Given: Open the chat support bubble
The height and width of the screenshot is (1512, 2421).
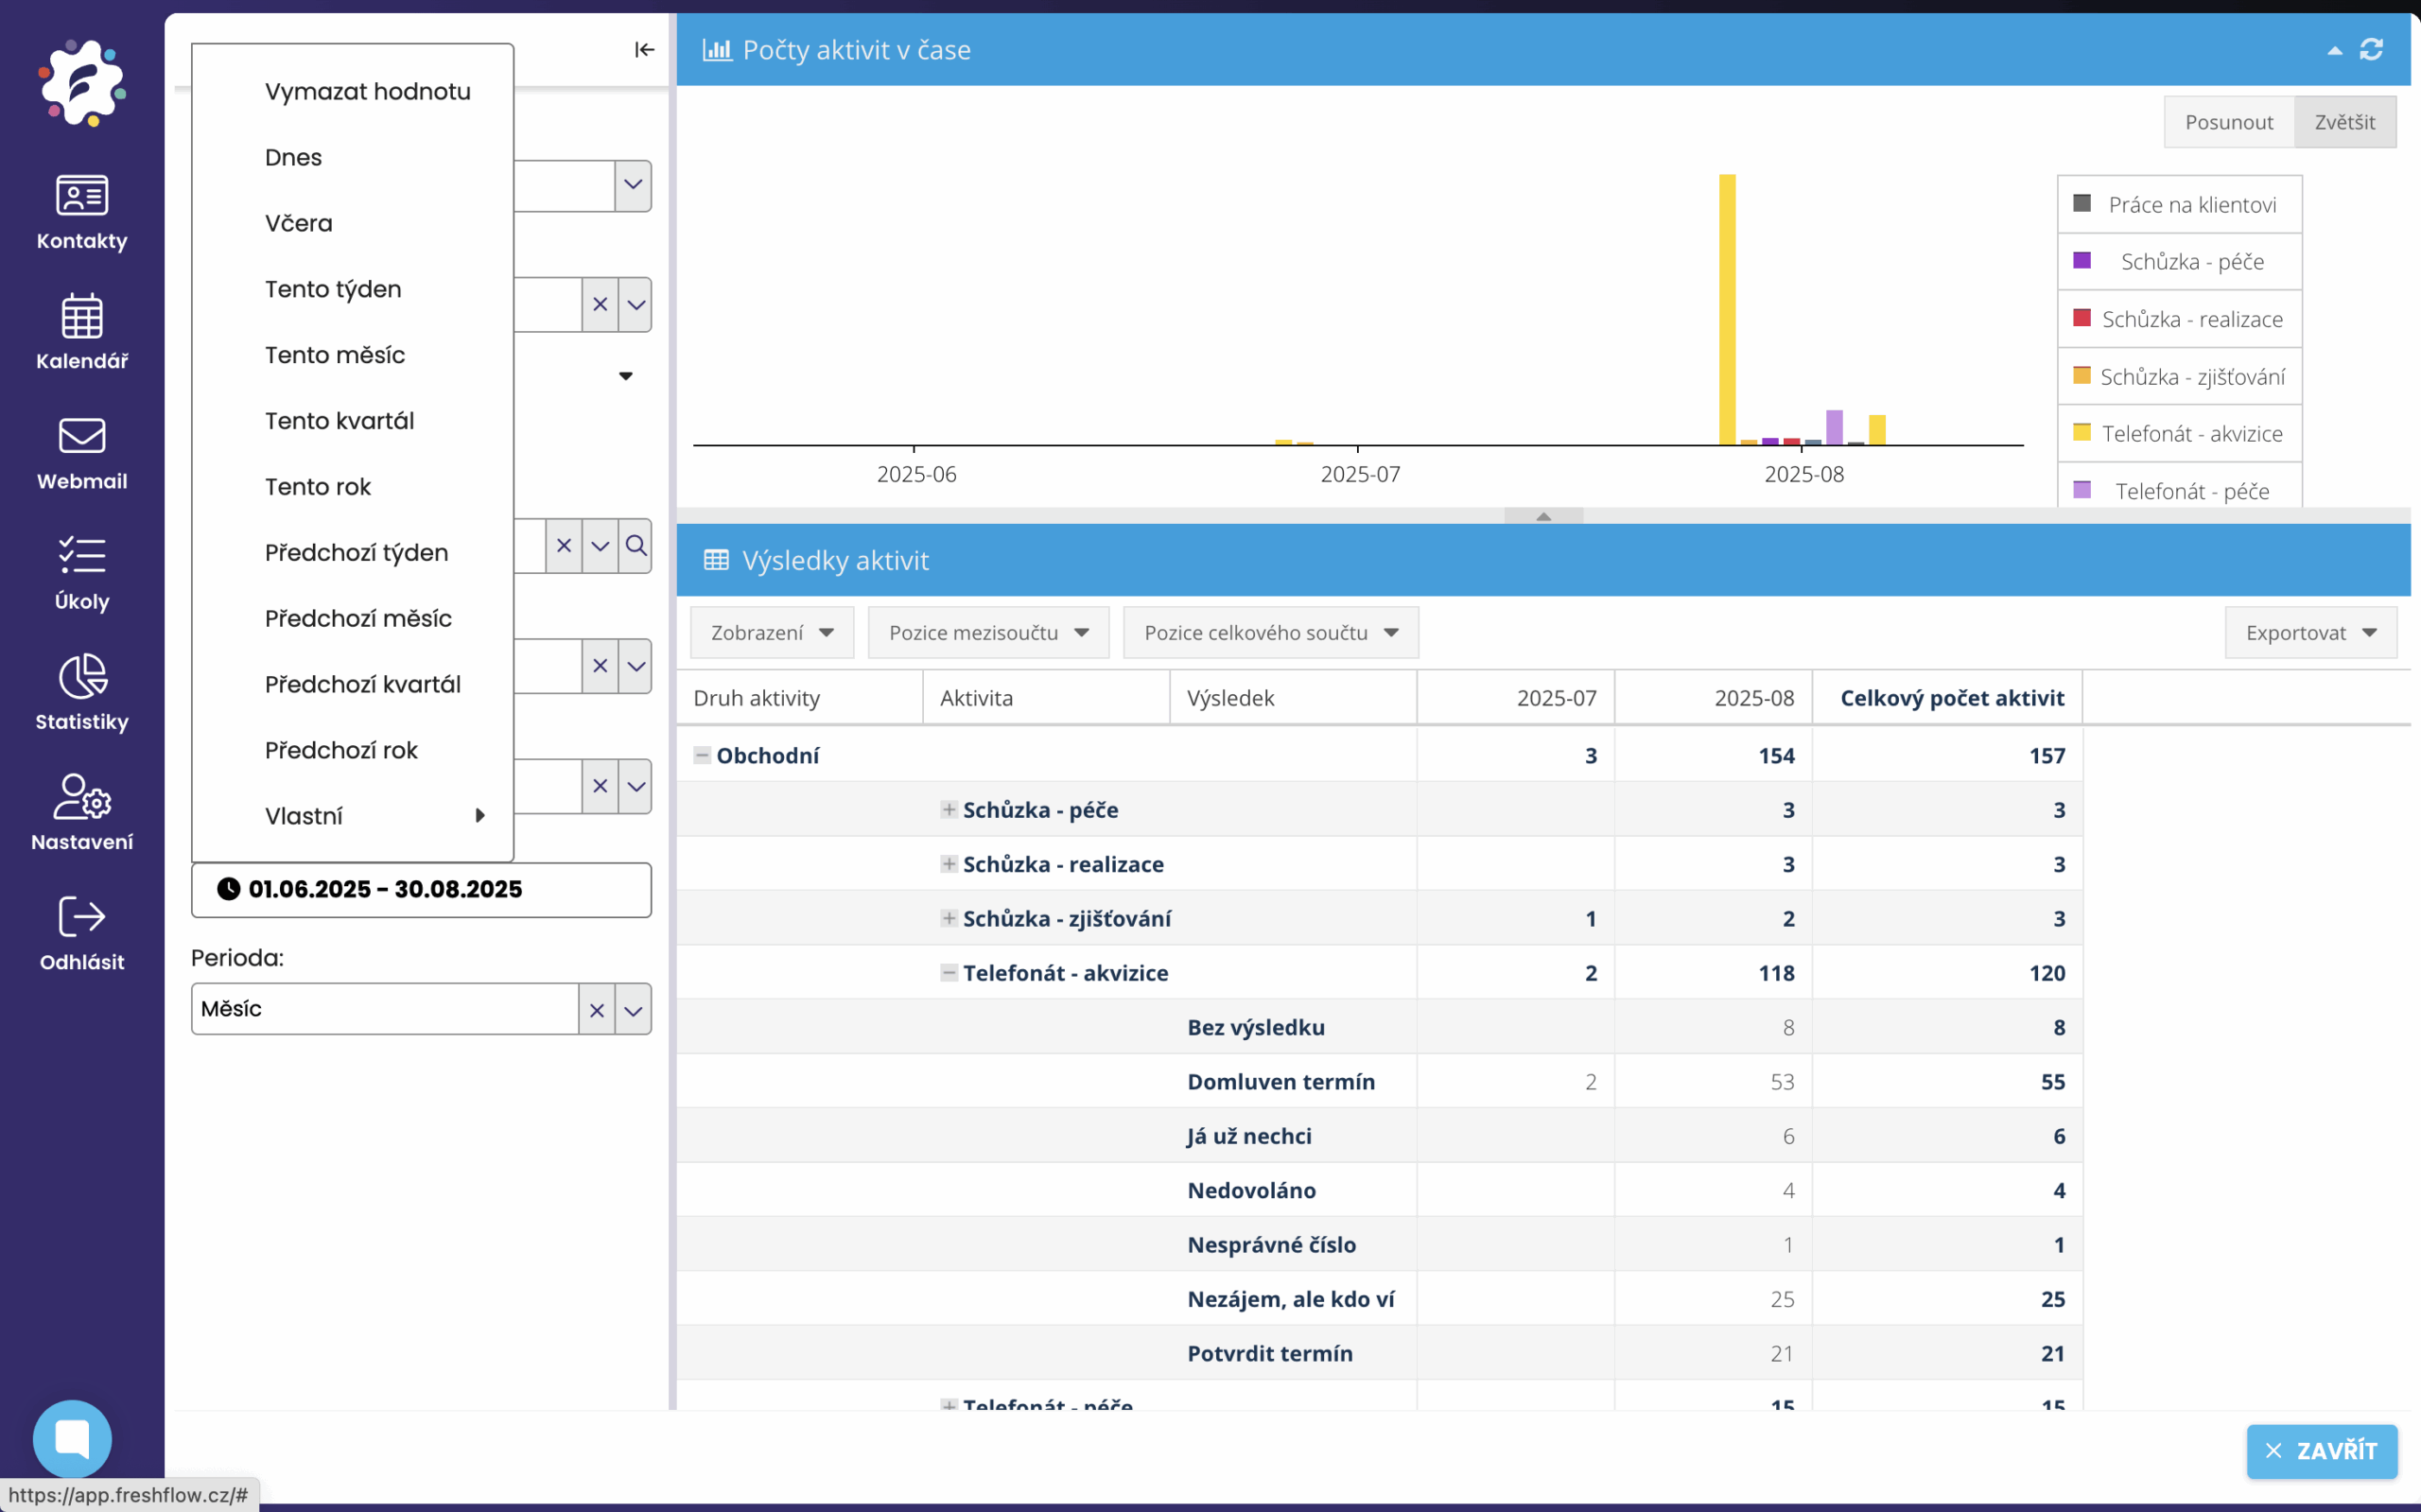Looking at the screenshot, I should [x=72, y=1438].
